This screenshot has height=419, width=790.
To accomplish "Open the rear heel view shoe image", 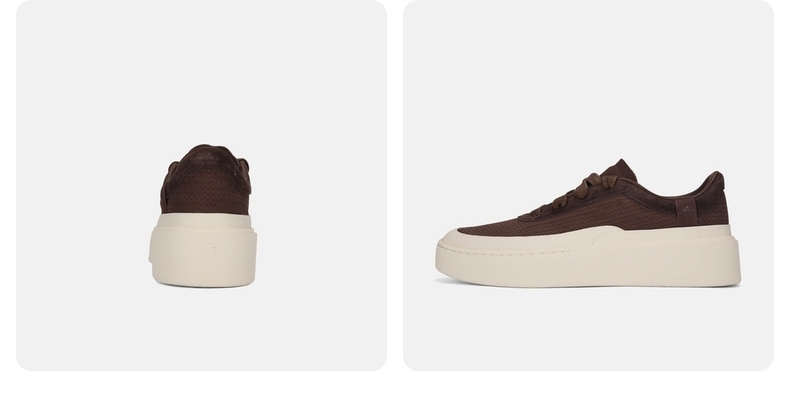I will tap(202, 185).
